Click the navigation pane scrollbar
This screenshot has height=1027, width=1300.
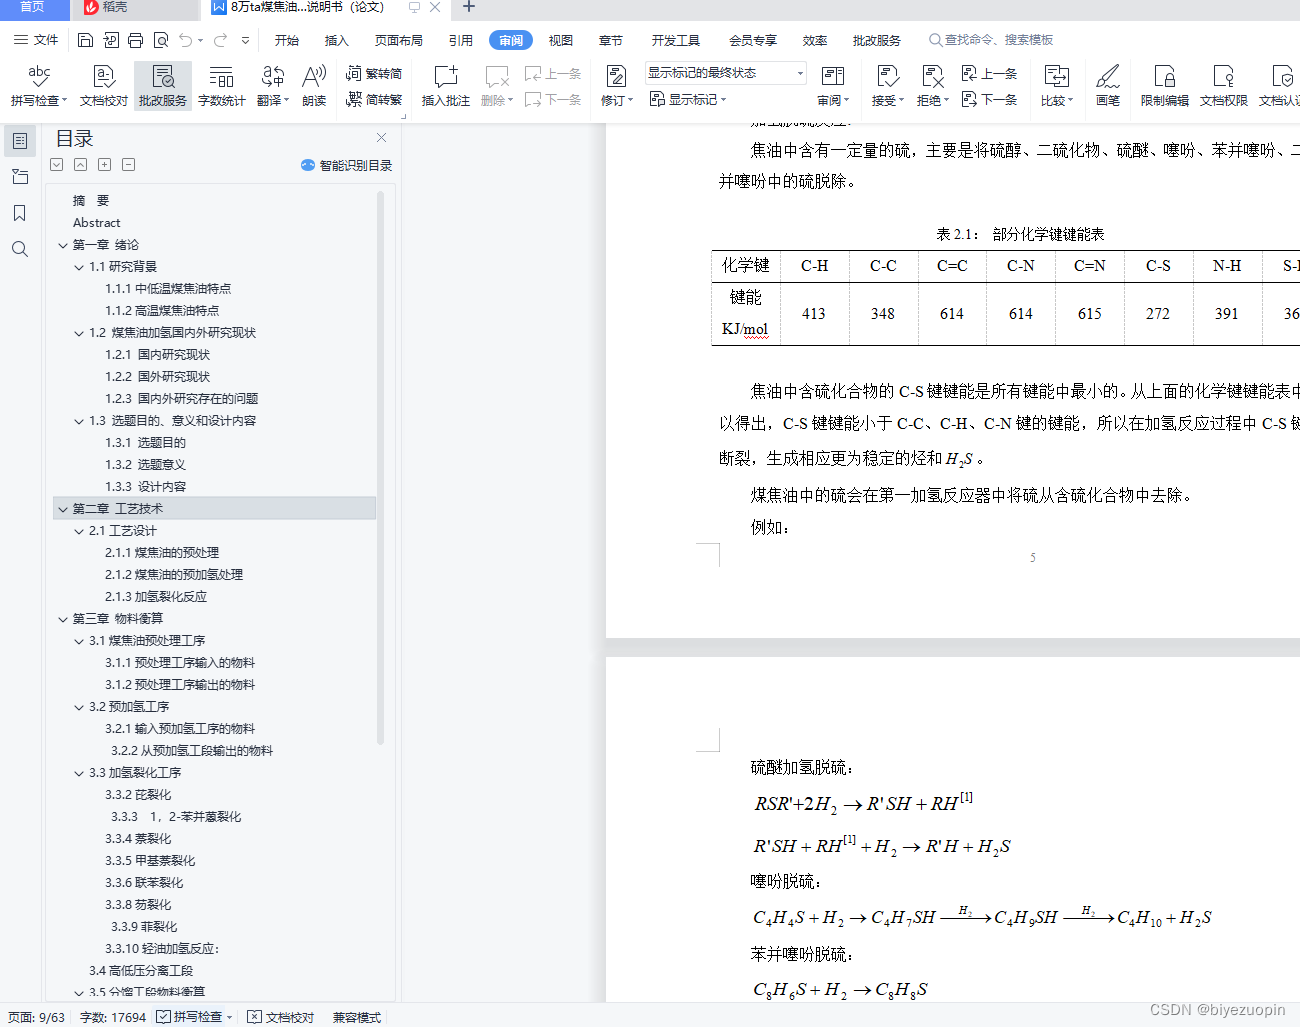pos(380,470)
